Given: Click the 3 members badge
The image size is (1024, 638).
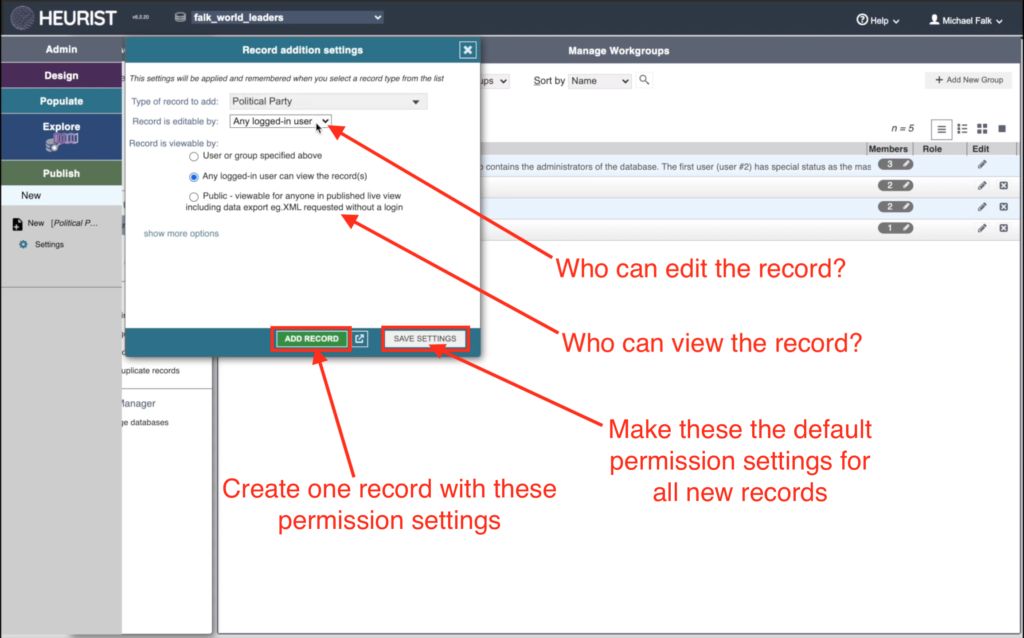Looking at the screenshot, I should click(x=895, y=165).
